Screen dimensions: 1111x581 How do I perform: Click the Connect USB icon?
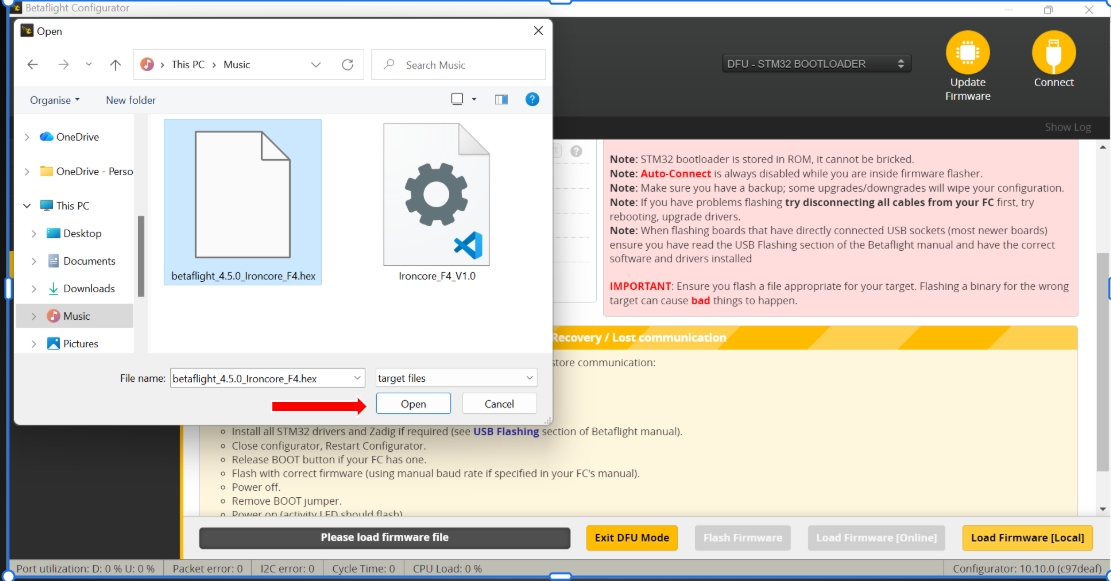click(x=1053, y=52)
